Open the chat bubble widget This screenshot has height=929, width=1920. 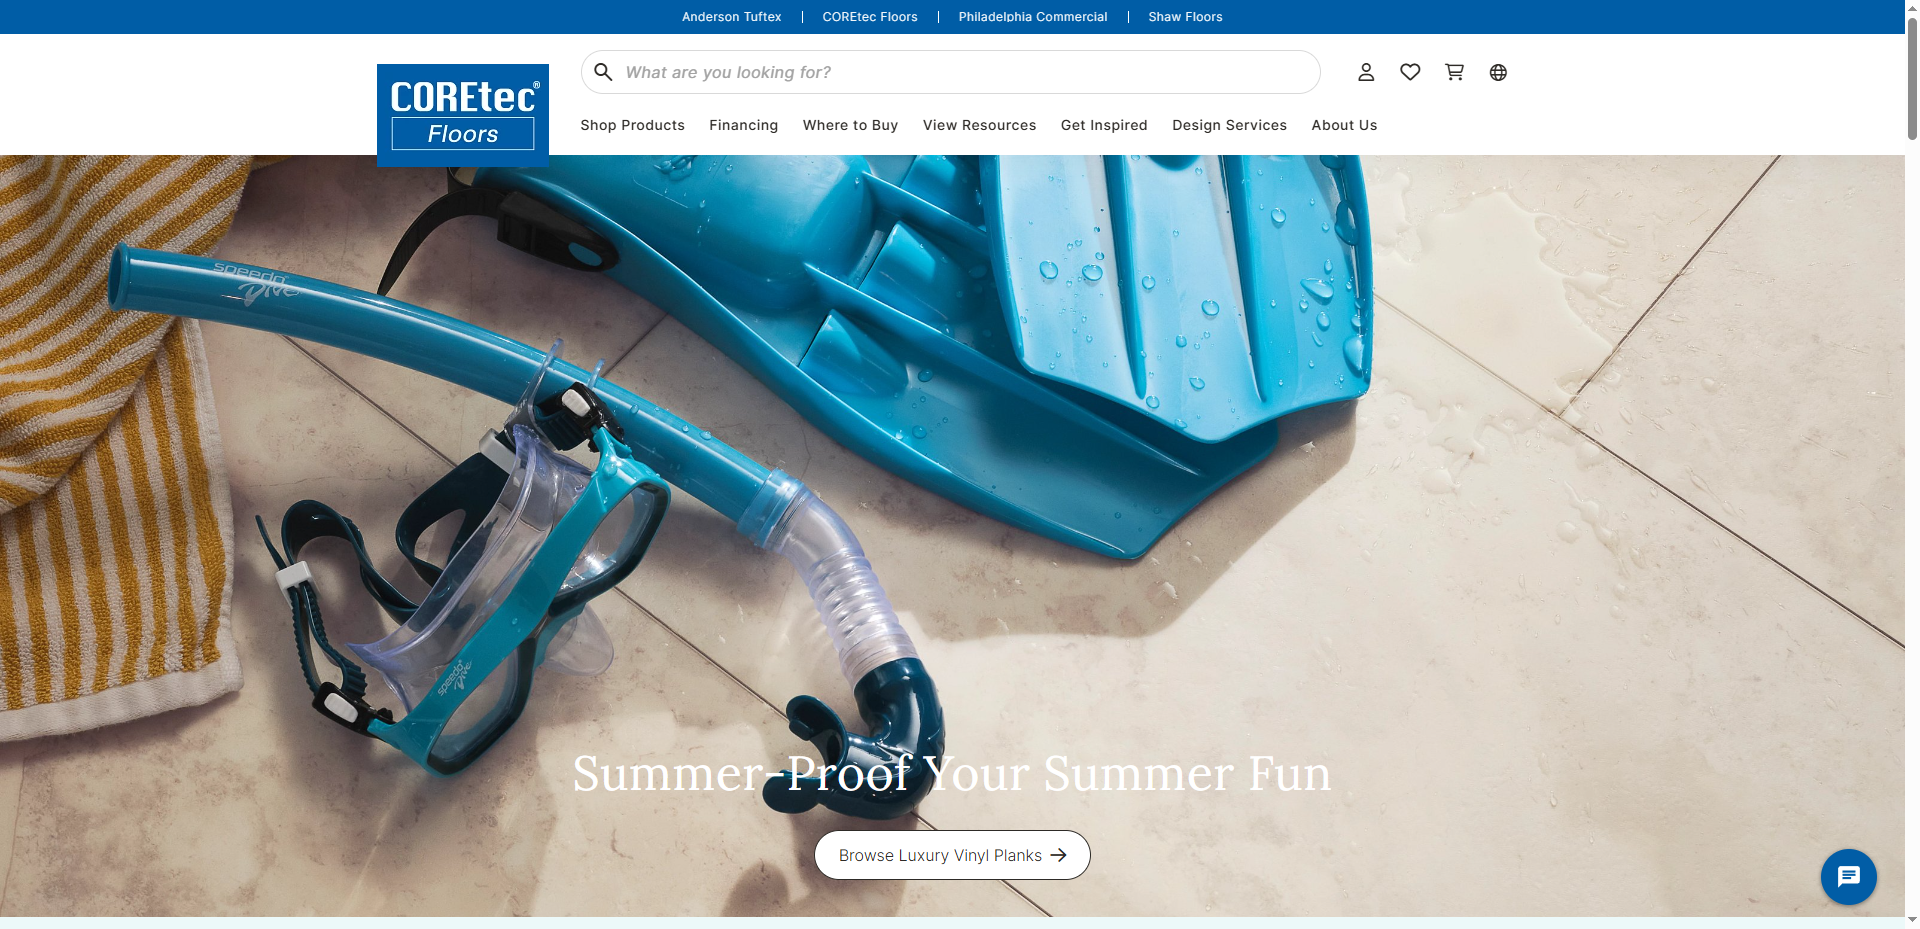[1848, 877]
